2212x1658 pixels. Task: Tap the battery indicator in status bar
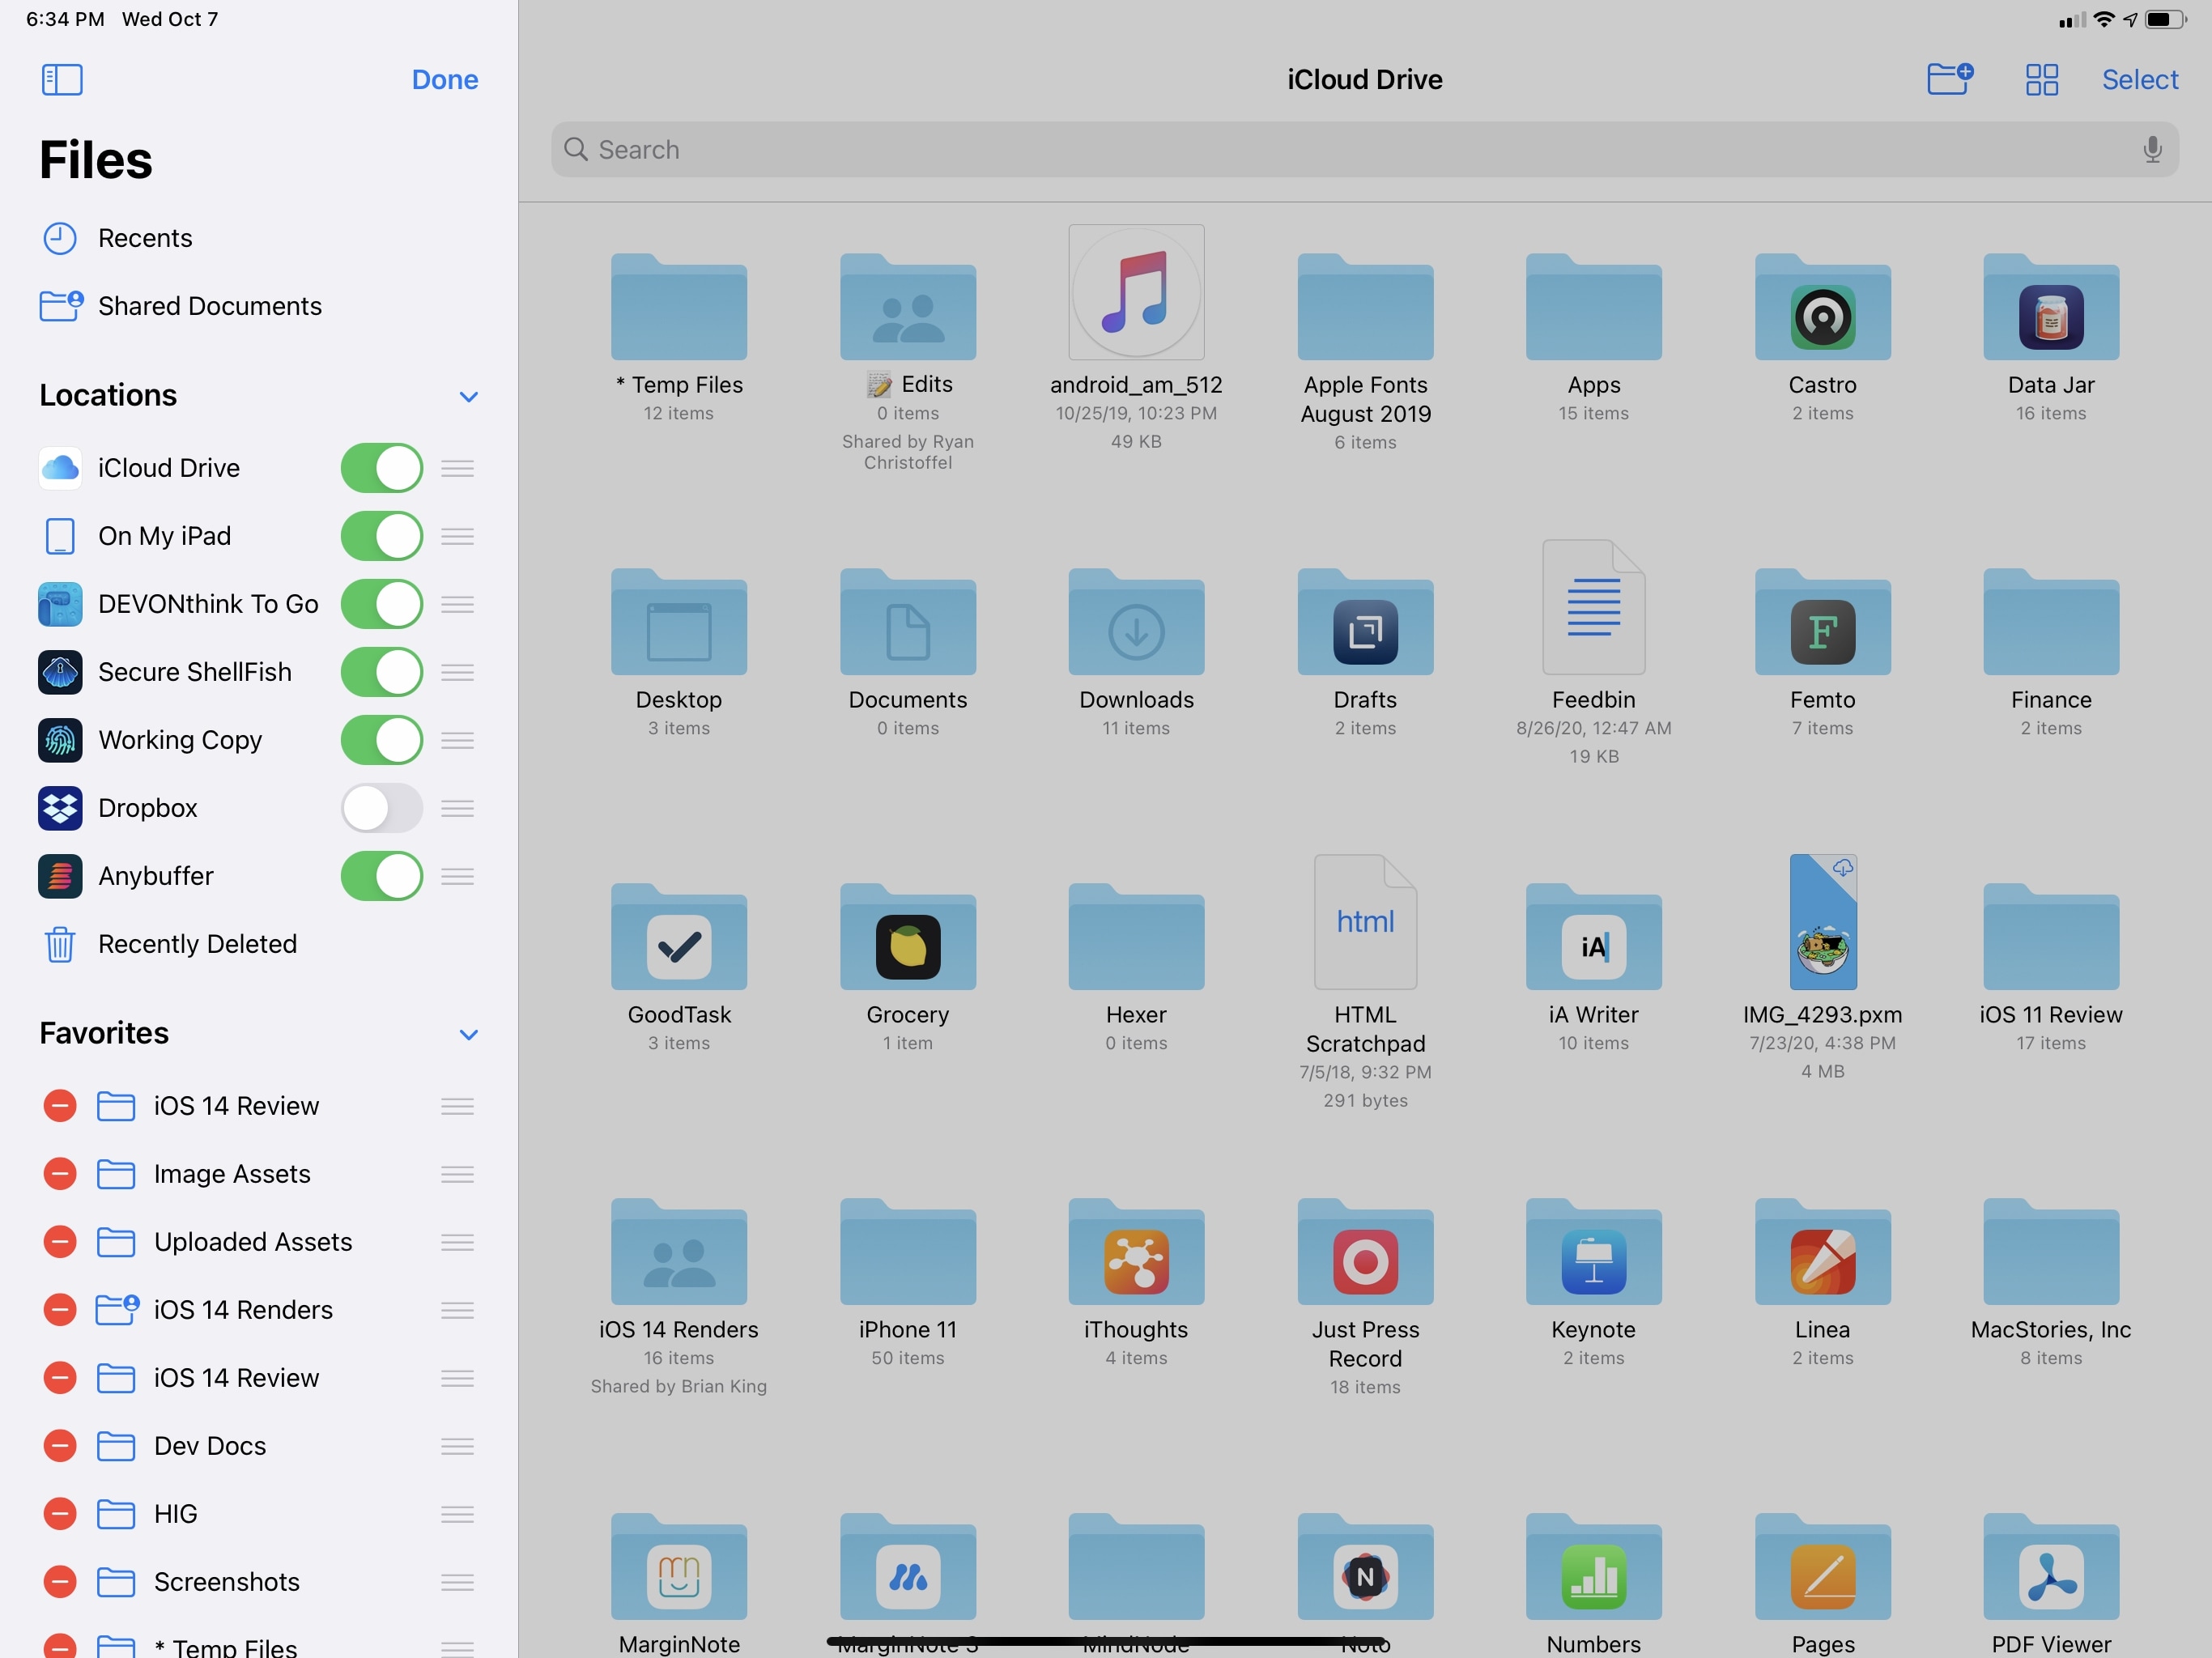(x=2165, y=19)
